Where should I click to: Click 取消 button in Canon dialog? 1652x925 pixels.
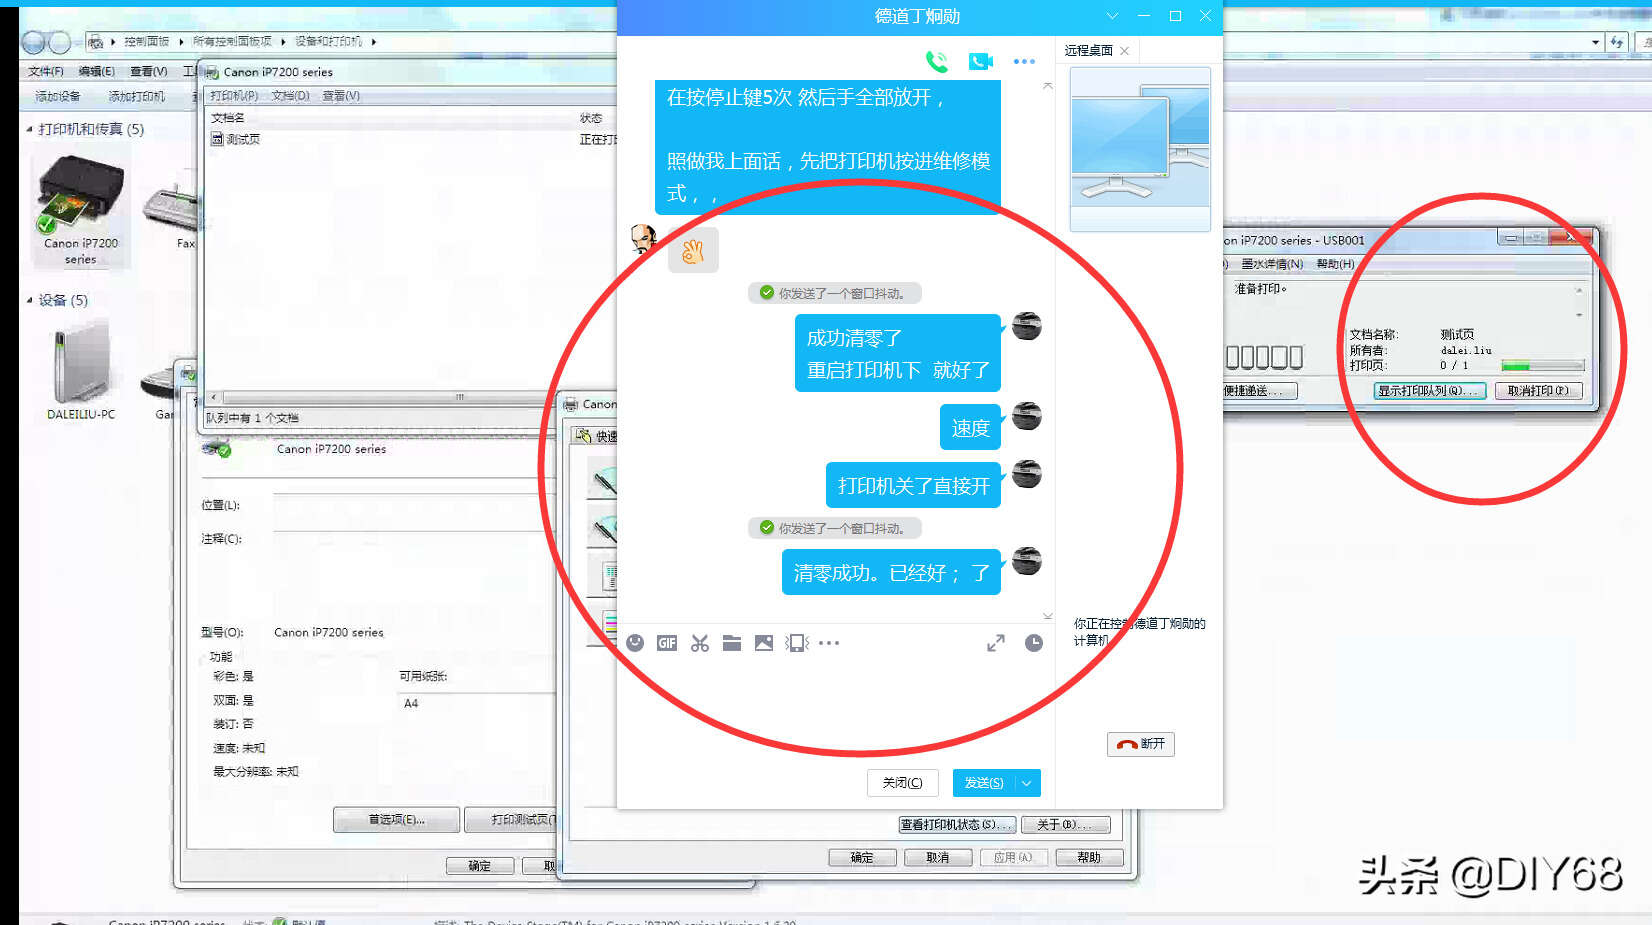(x=937, y=858)
